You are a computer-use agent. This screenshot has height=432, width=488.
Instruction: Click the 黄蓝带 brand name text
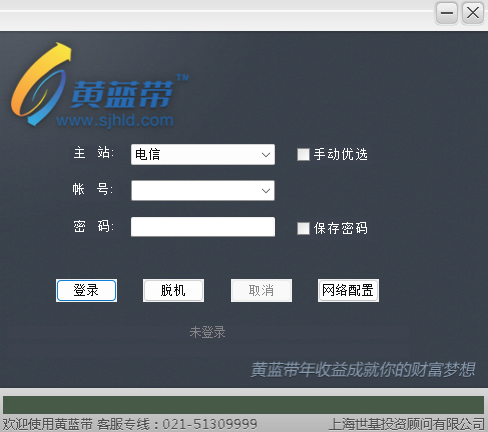point(122,95)
